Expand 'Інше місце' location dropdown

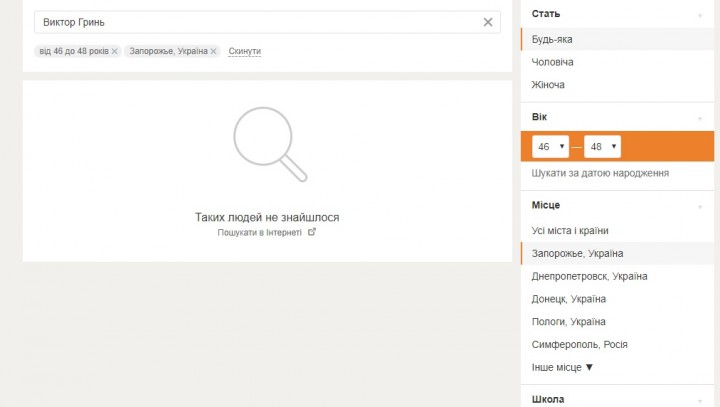tap(563, 367)
